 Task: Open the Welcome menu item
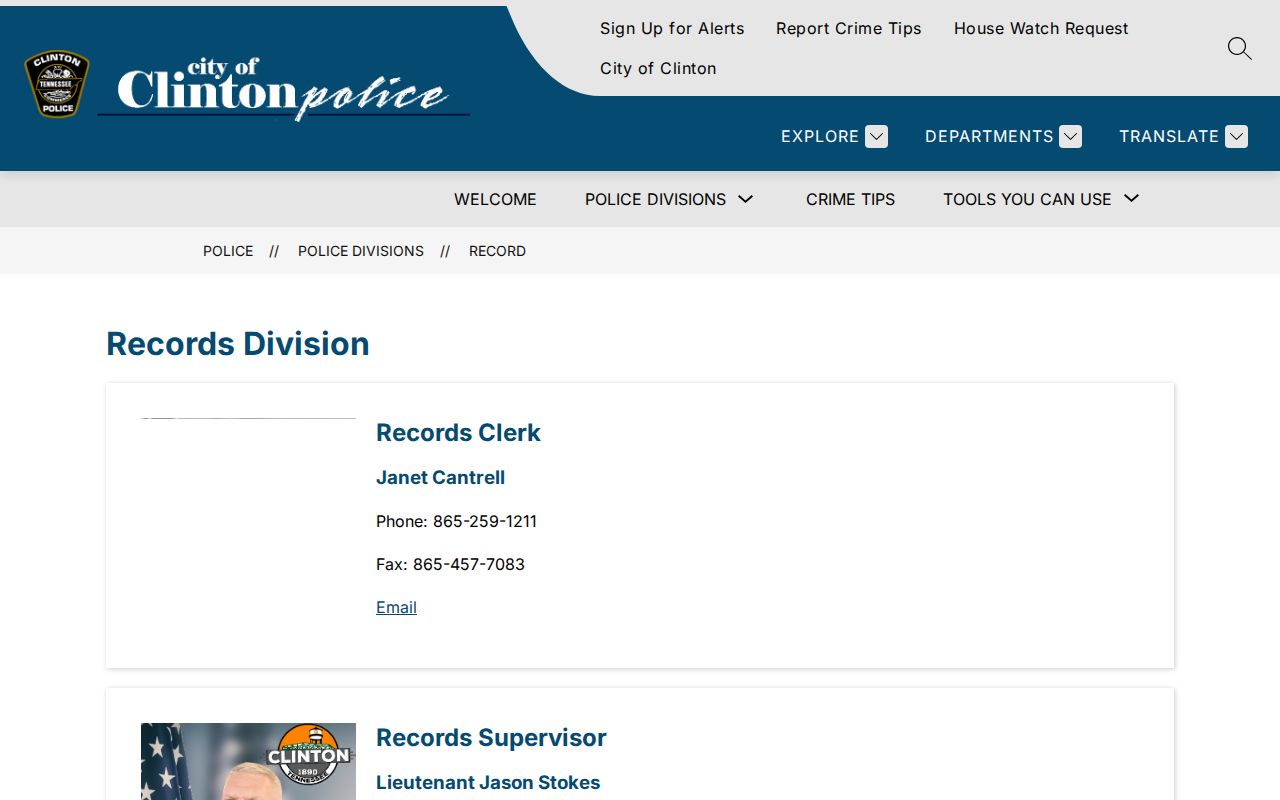tap(495, 199)
